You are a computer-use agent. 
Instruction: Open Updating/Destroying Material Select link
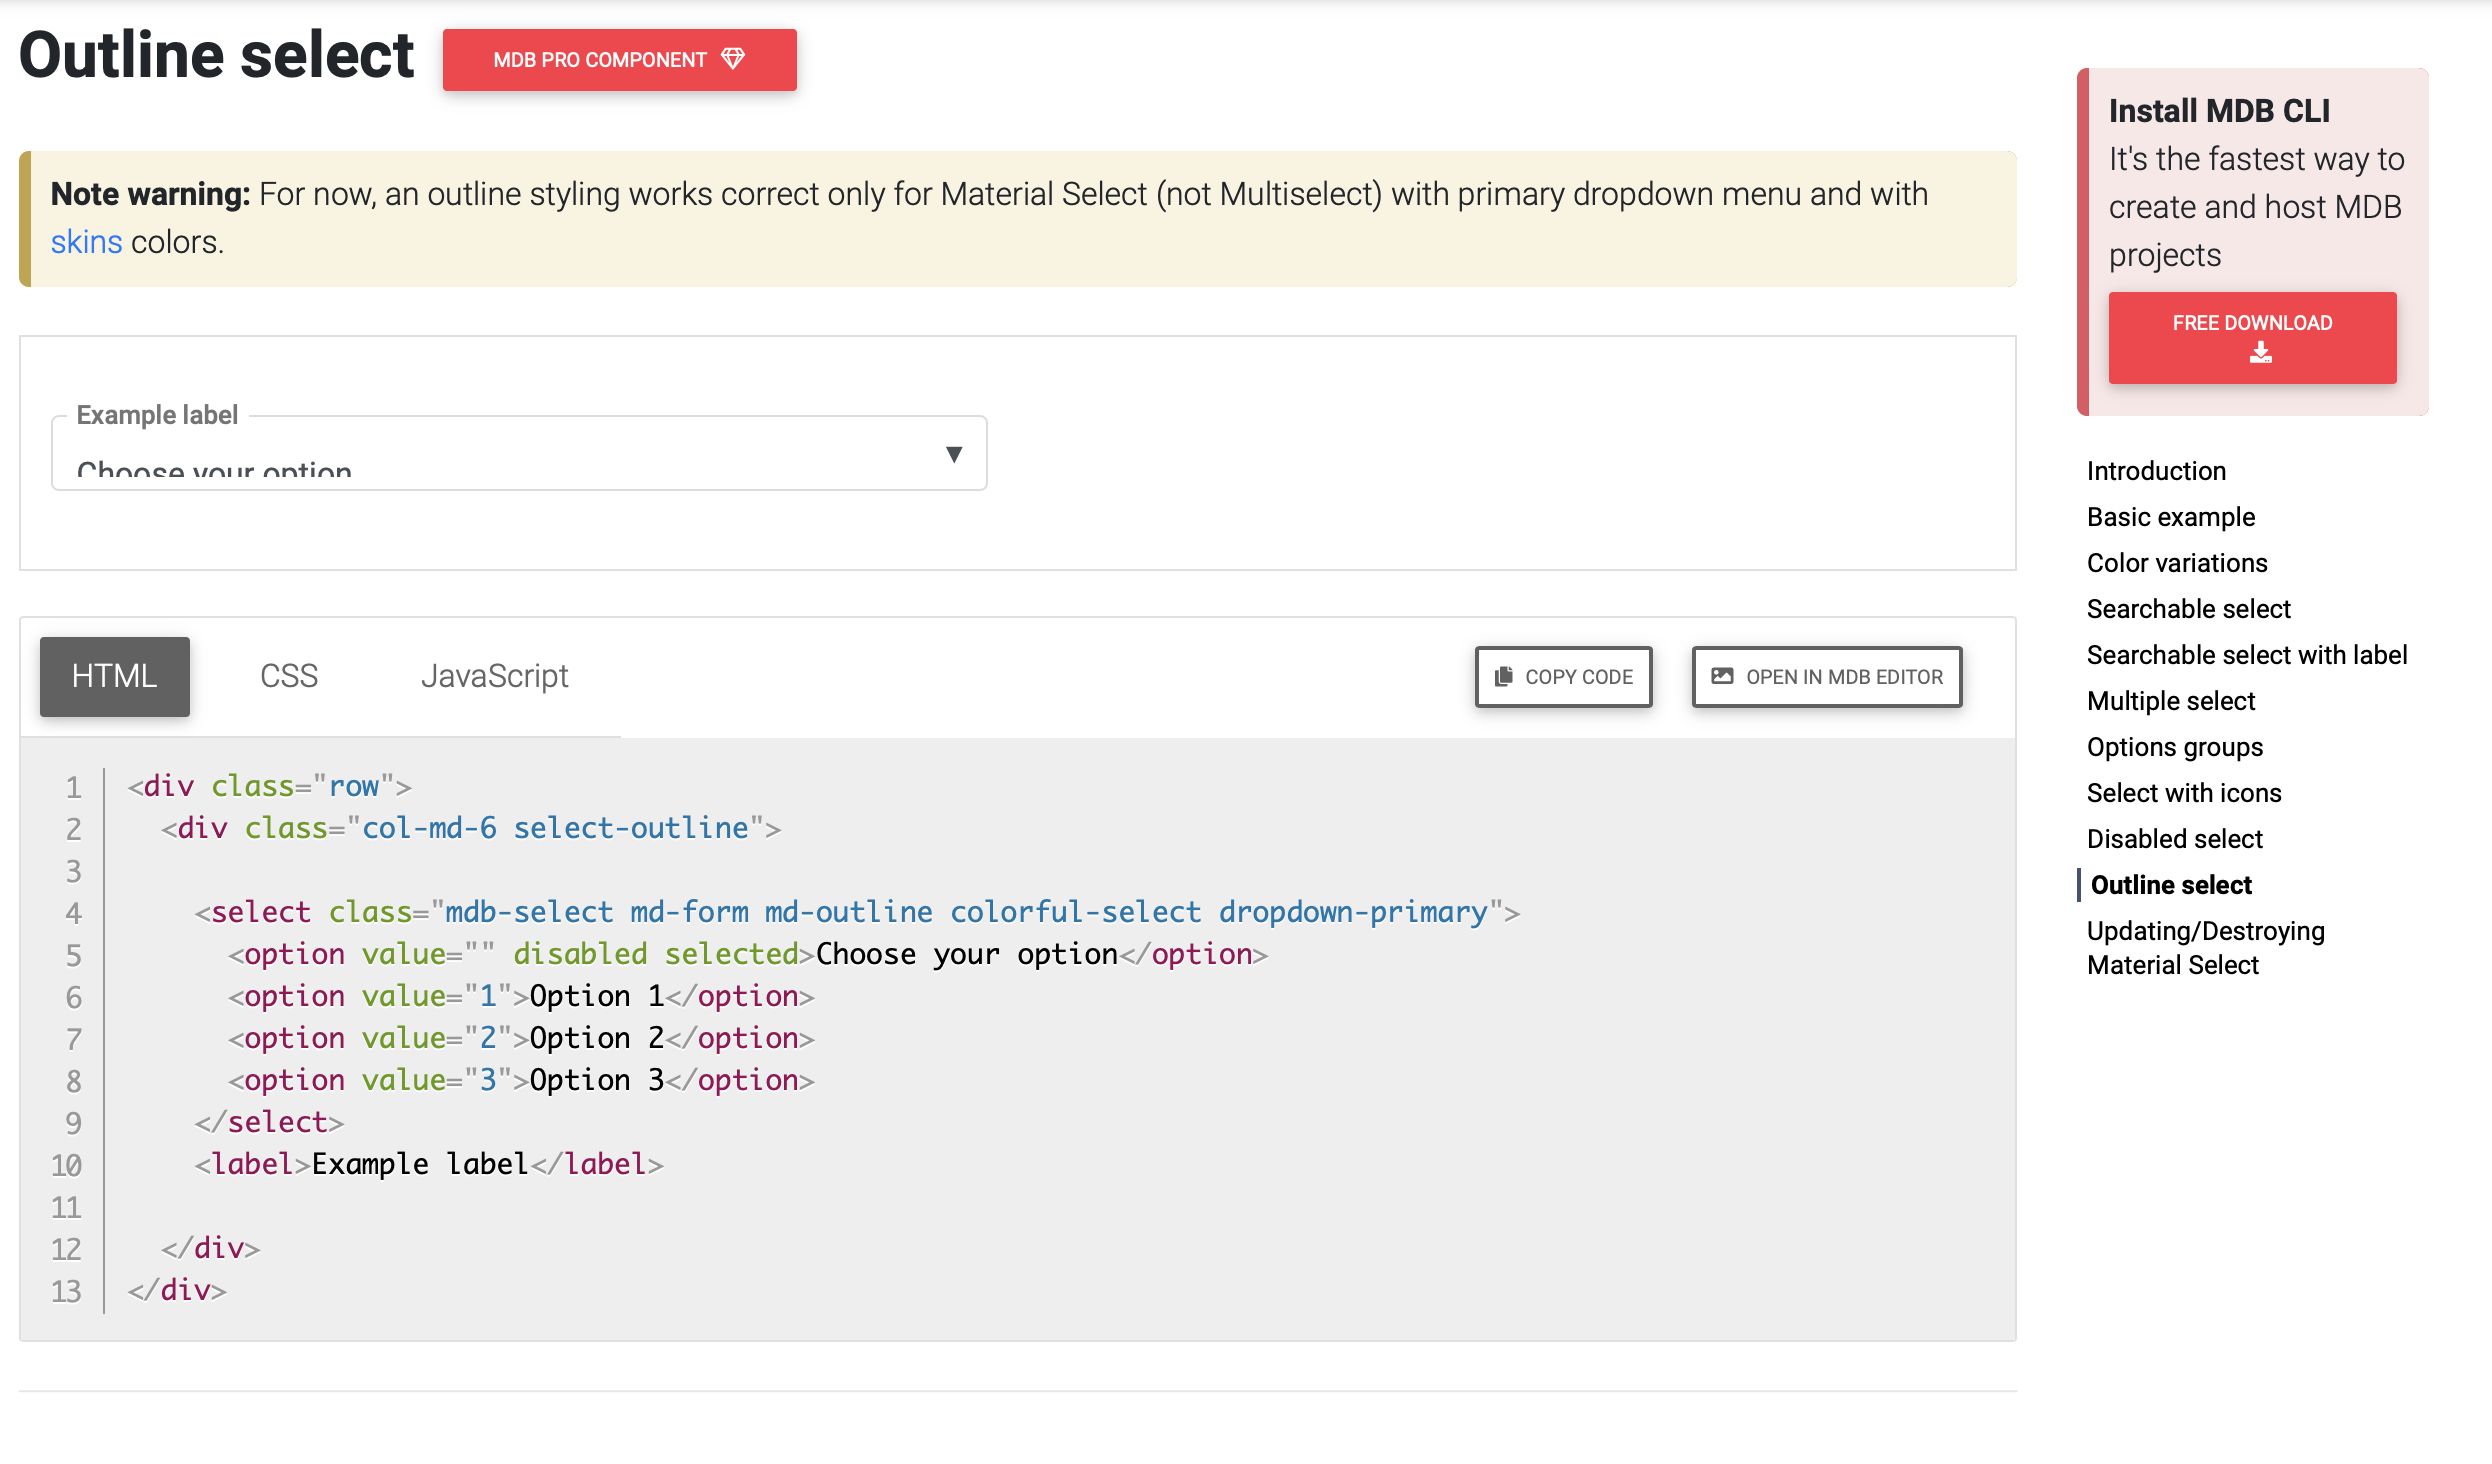(x=2205, y=948)
